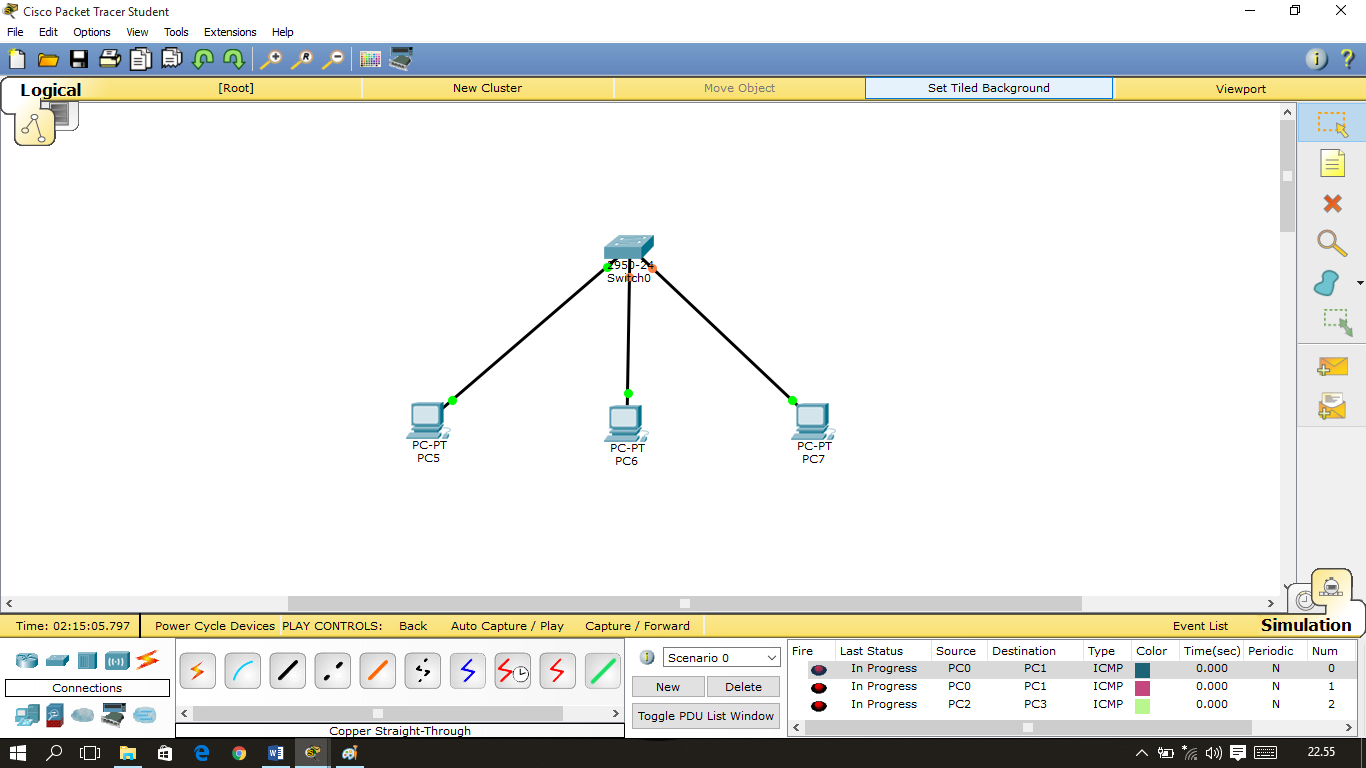Expand the draw shape tool options arrow
Screen dimensions: 1366x768
point(1358,283)
